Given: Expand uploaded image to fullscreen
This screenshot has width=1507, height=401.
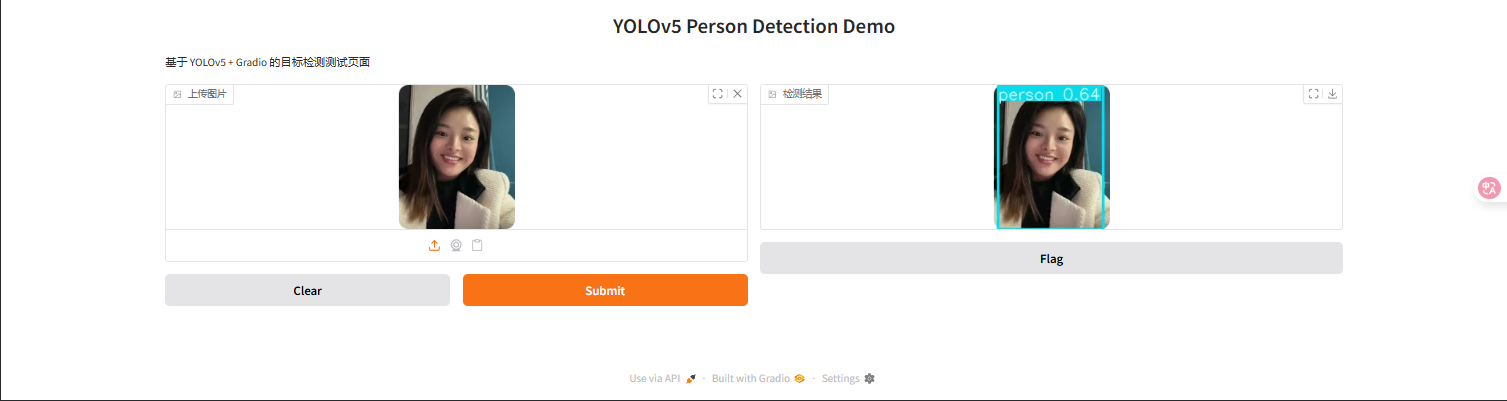Looking at the screenshot, I should tap(717, 94).
